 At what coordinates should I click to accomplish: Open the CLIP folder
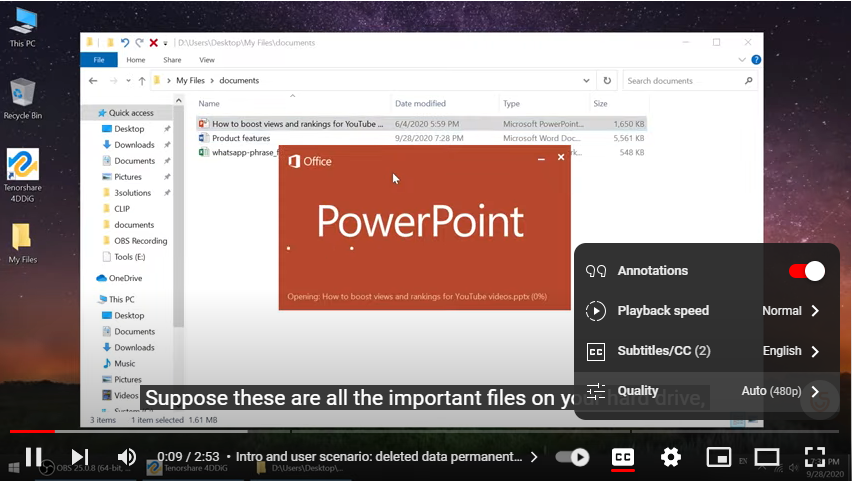pyautogui.click(x=121, y=209)
